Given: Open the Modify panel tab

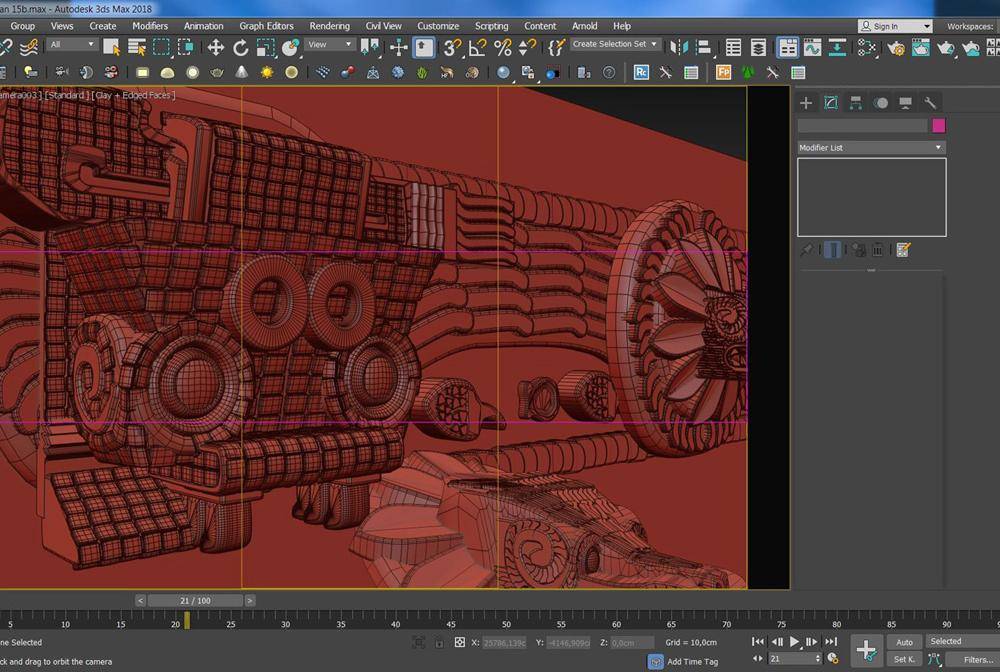Looking at the screenshot, I should (x=830, y=103).
